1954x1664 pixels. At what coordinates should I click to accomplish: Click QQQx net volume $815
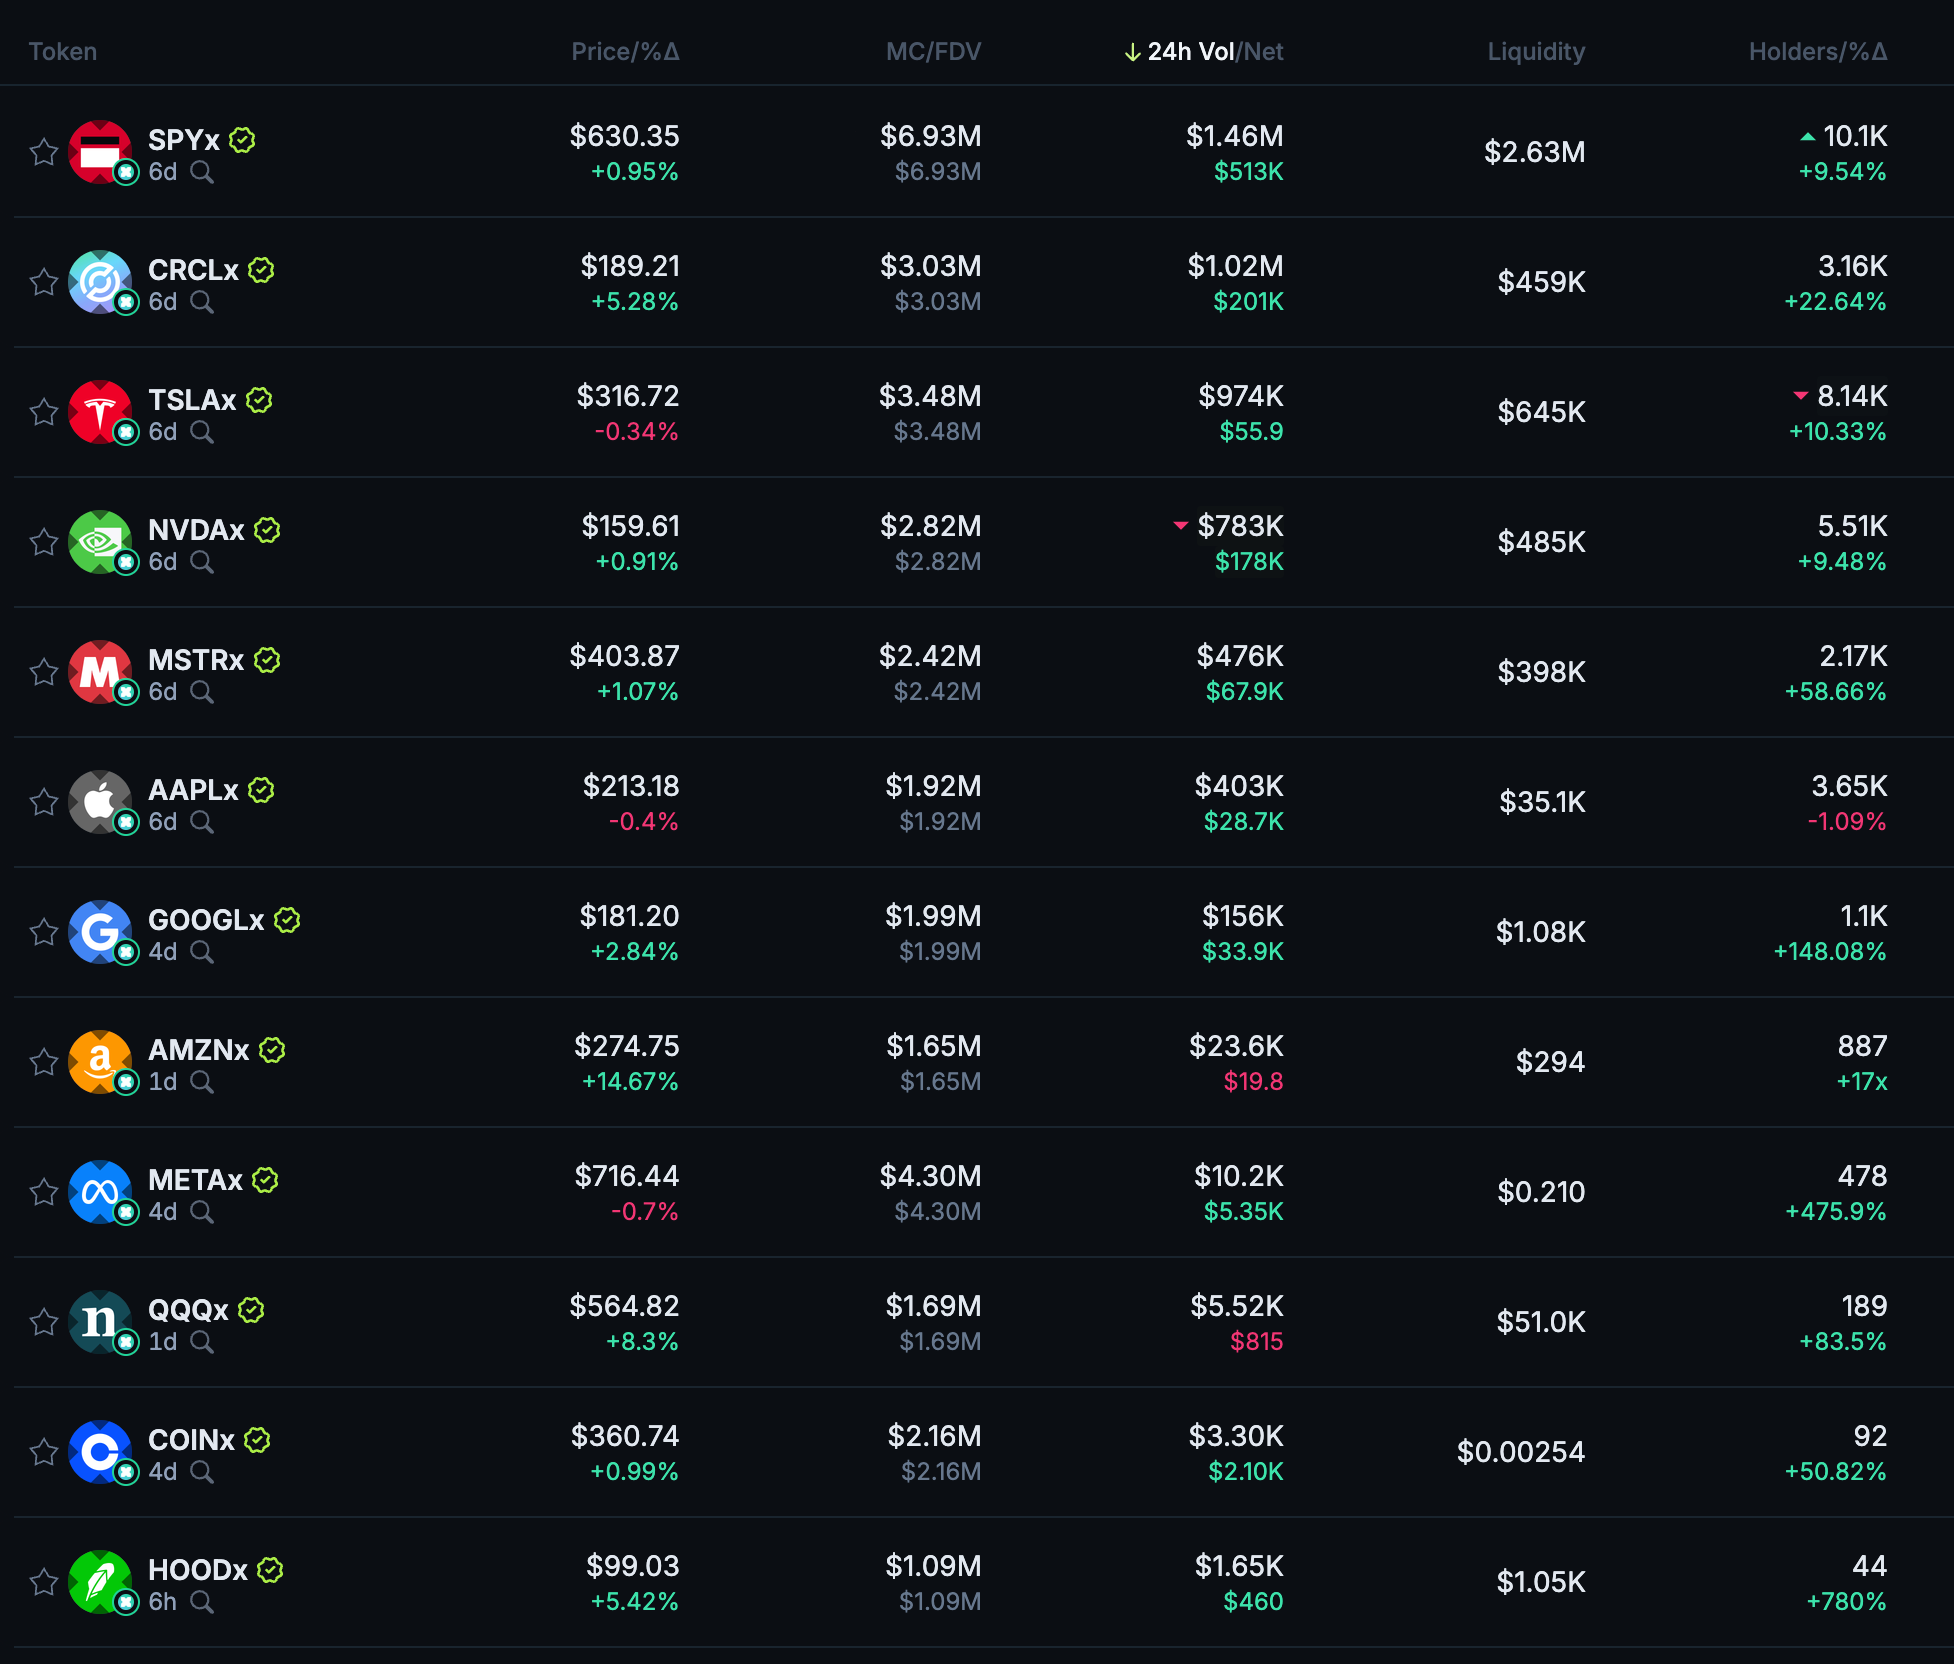(1256, 1342)
